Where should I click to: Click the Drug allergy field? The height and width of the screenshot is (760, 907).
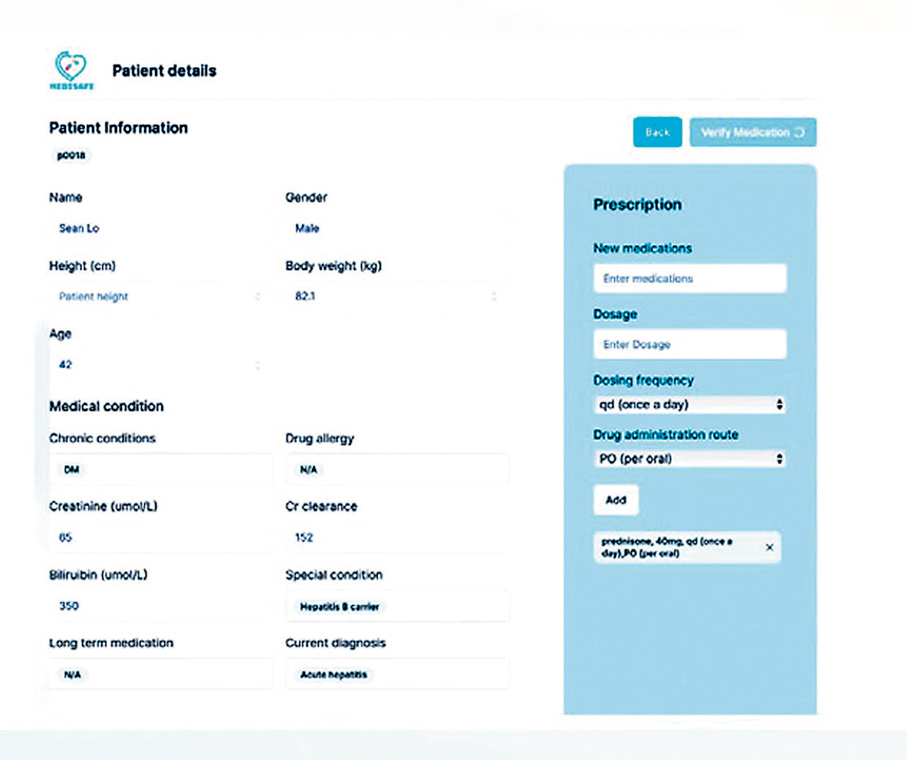tap(396, 469)
